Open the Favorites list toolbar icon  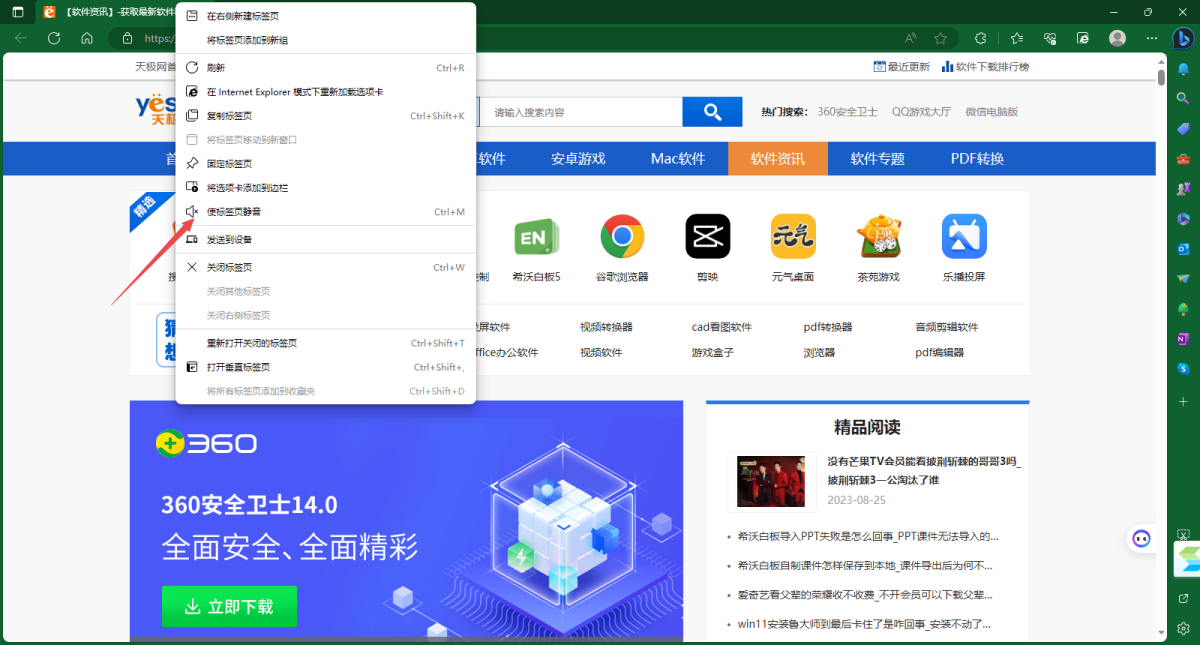click(x=1016, y=38)
